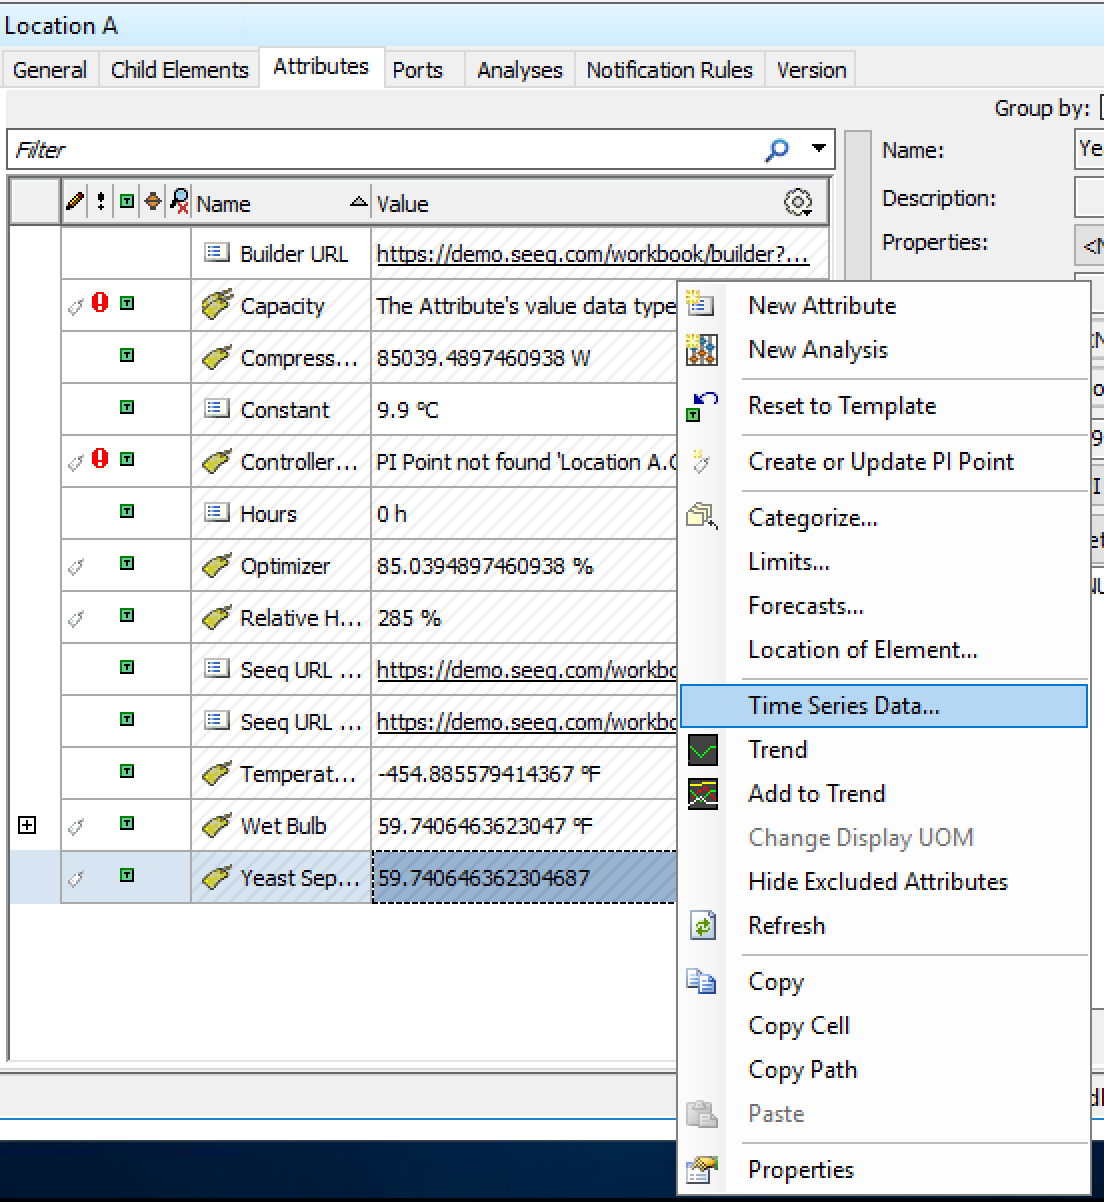The image size is (1104, 1202).
Task: Click the green template indicator on Hours row
Action: (x=127, y=511)
